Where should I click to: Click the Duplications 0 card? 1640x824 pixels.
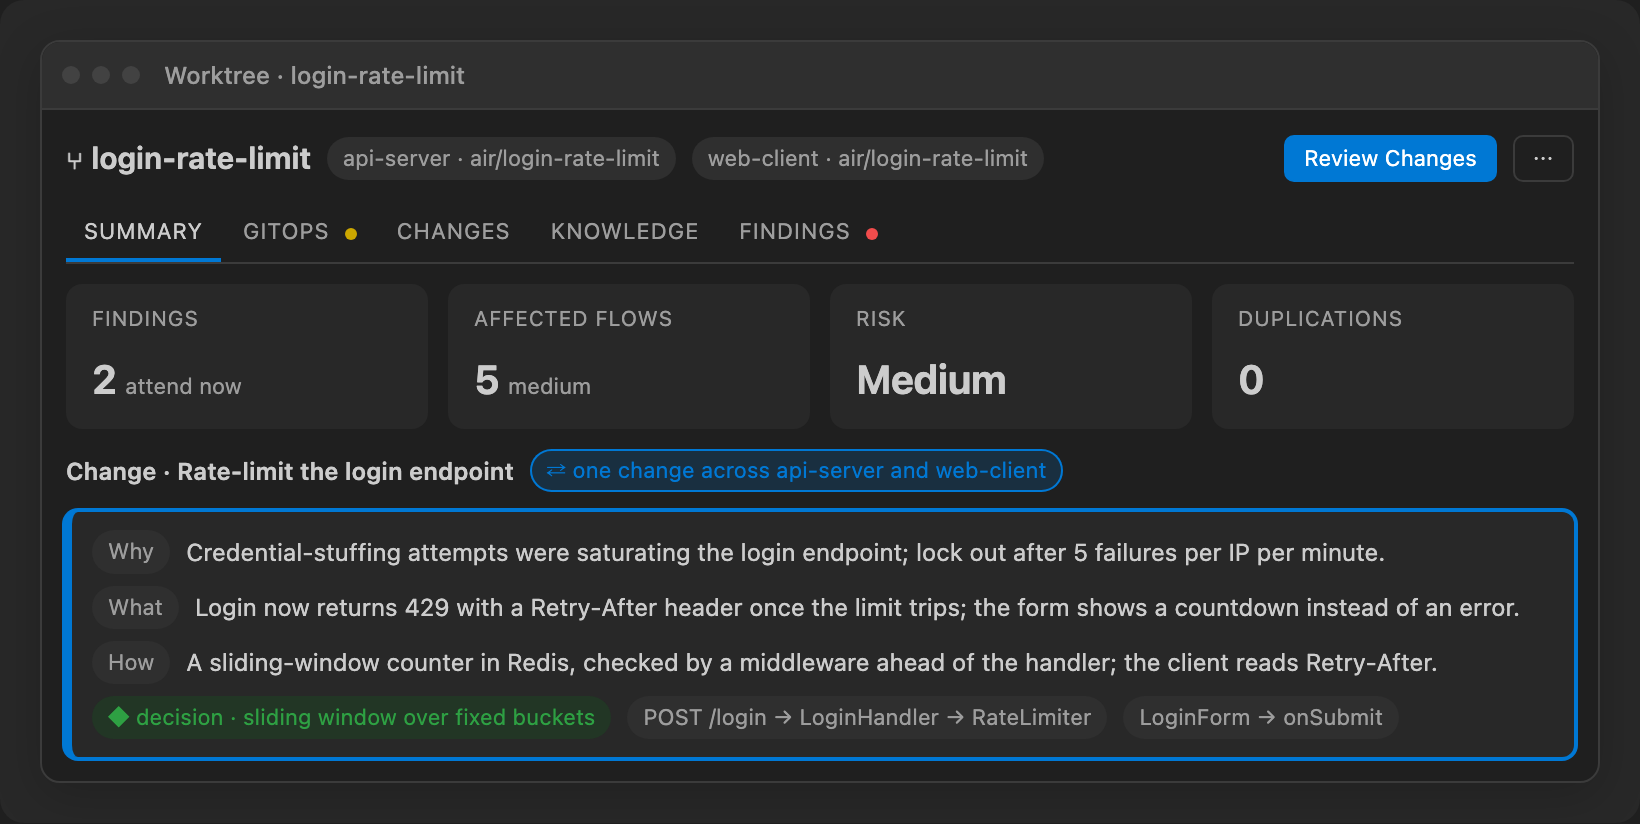(1393, 356)
